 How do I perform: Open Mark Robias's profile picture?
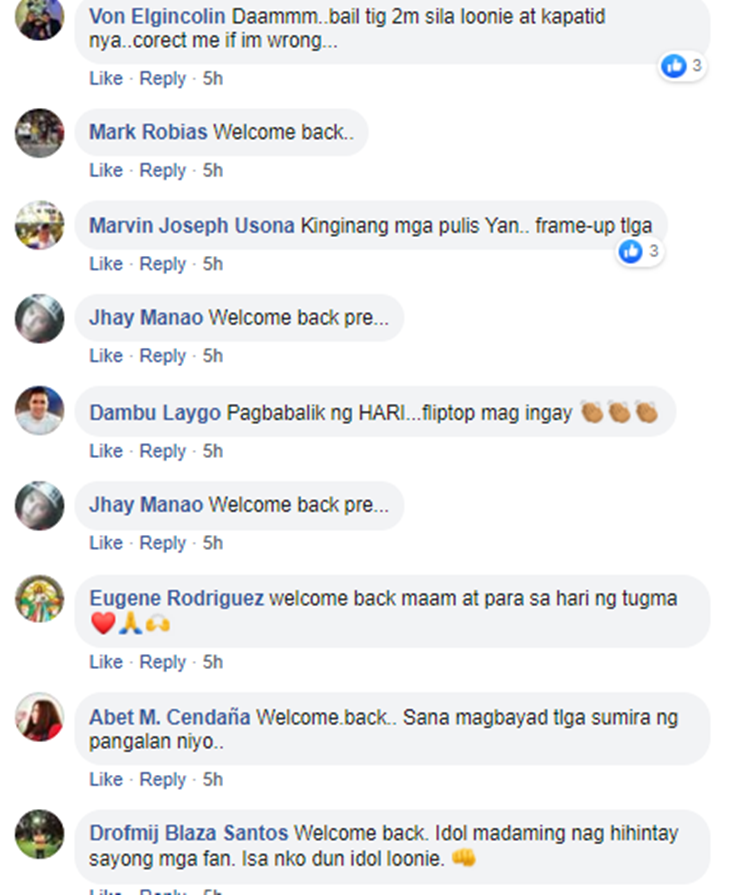pos(39,133)
